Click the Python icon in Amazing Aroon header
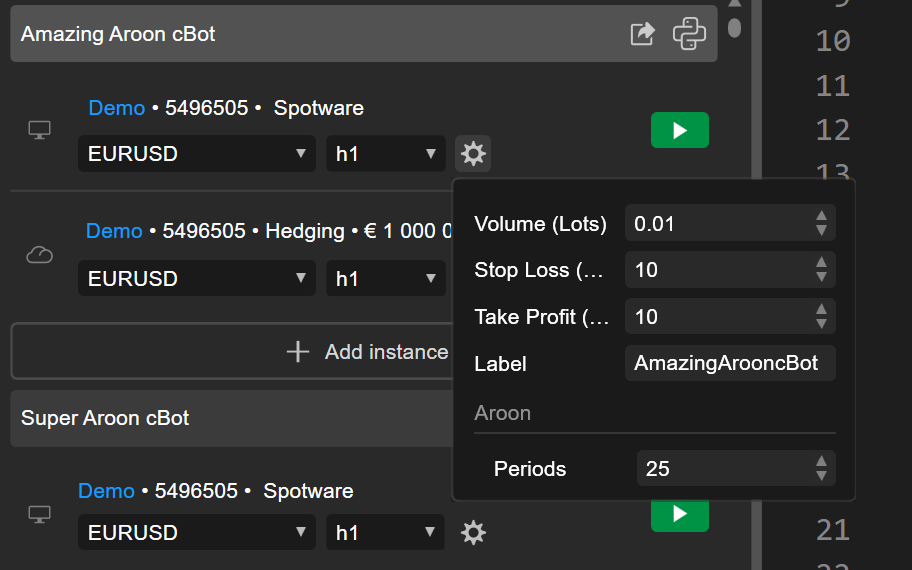Image resolution: width=912 pixels, height=570 pixels. pos(689,33)
